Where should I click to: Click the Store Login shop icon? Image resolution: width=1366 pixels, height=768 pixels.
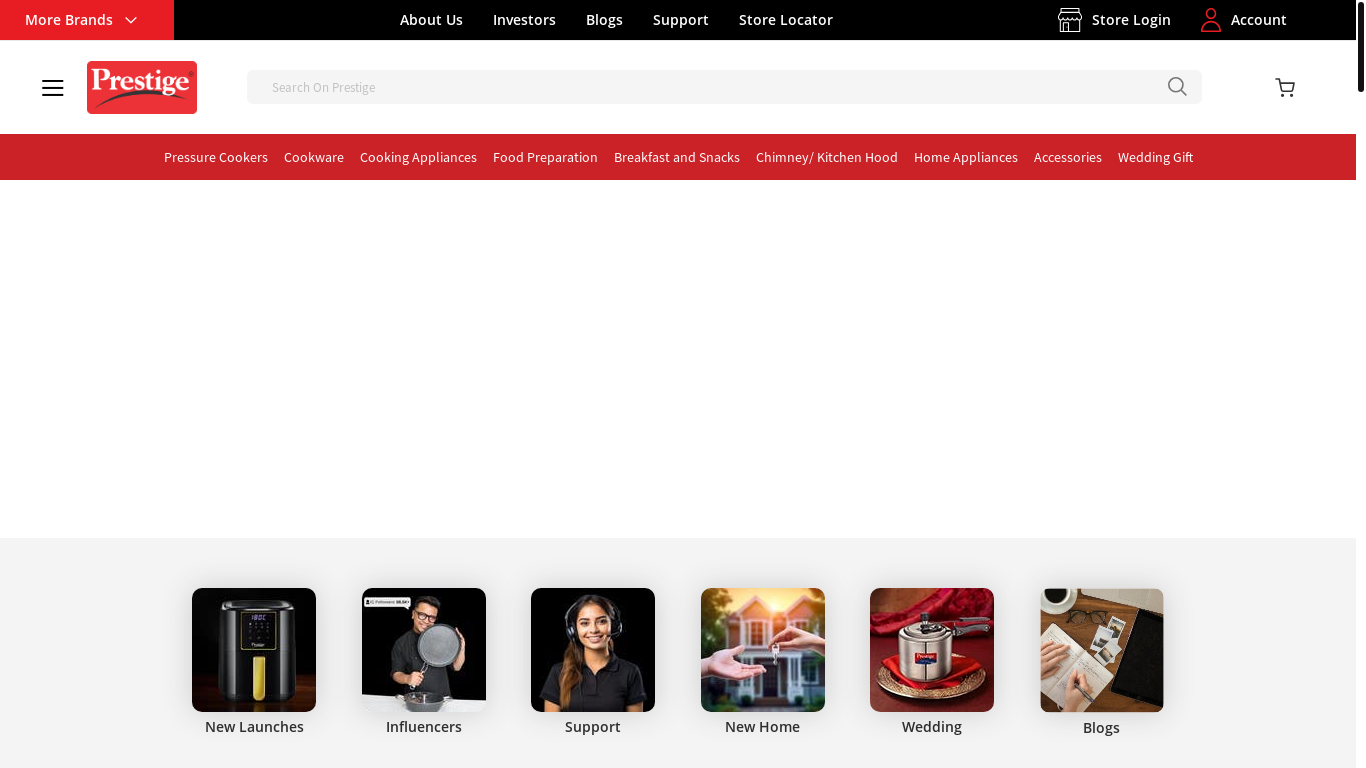coord(1070,20)
